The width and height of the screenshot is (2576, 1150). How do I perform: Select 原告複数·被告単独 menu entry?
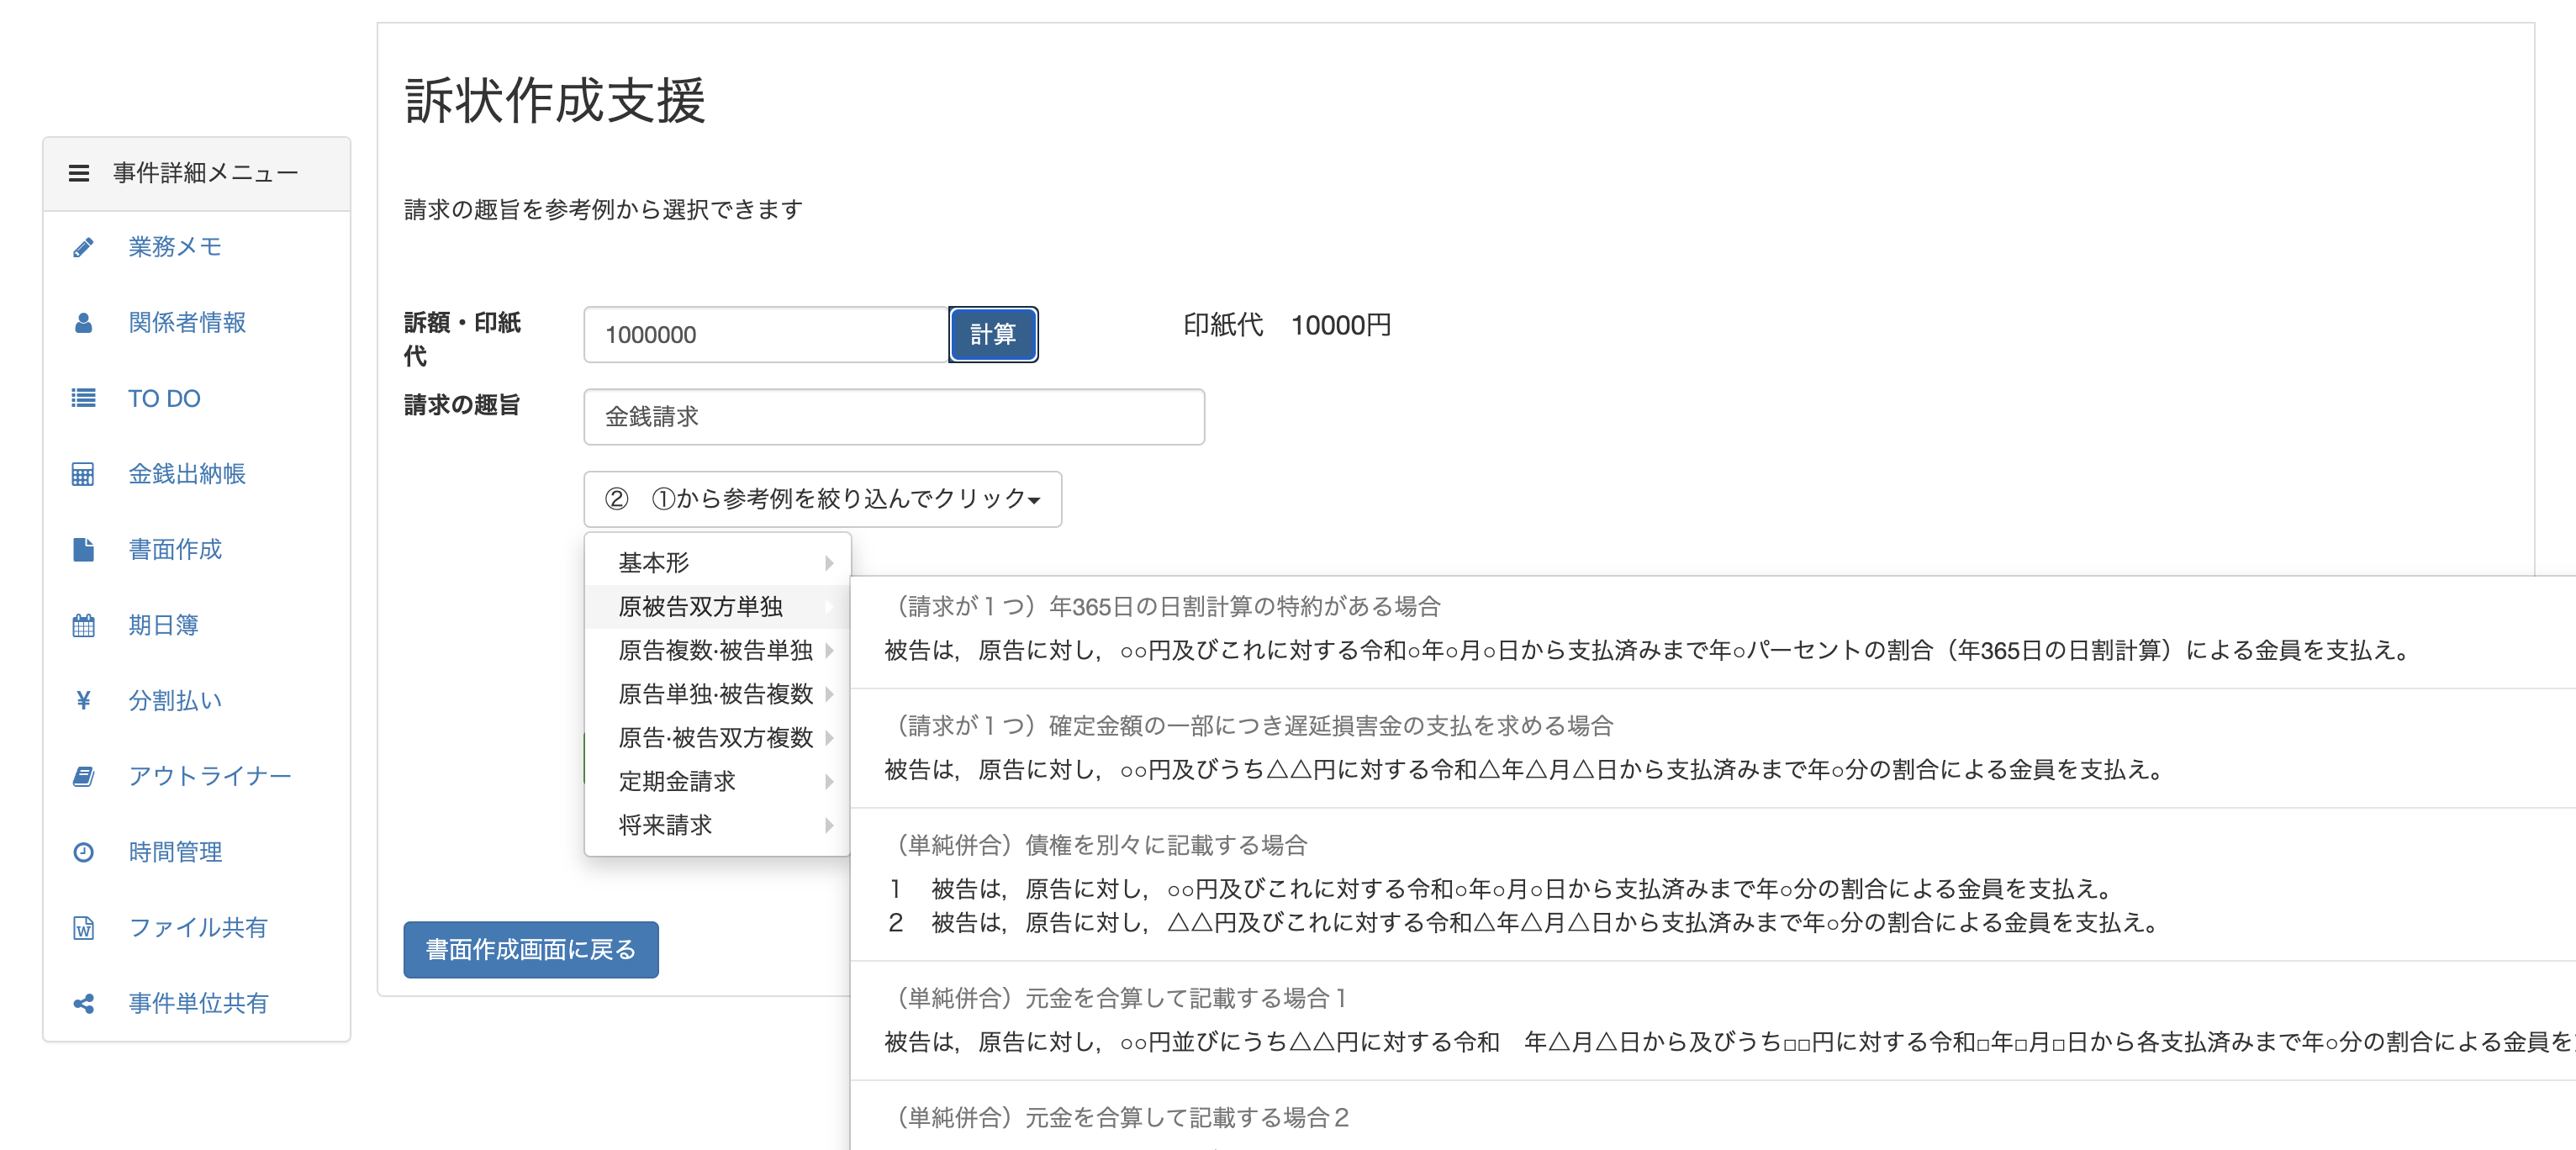[x=717, y=650]
